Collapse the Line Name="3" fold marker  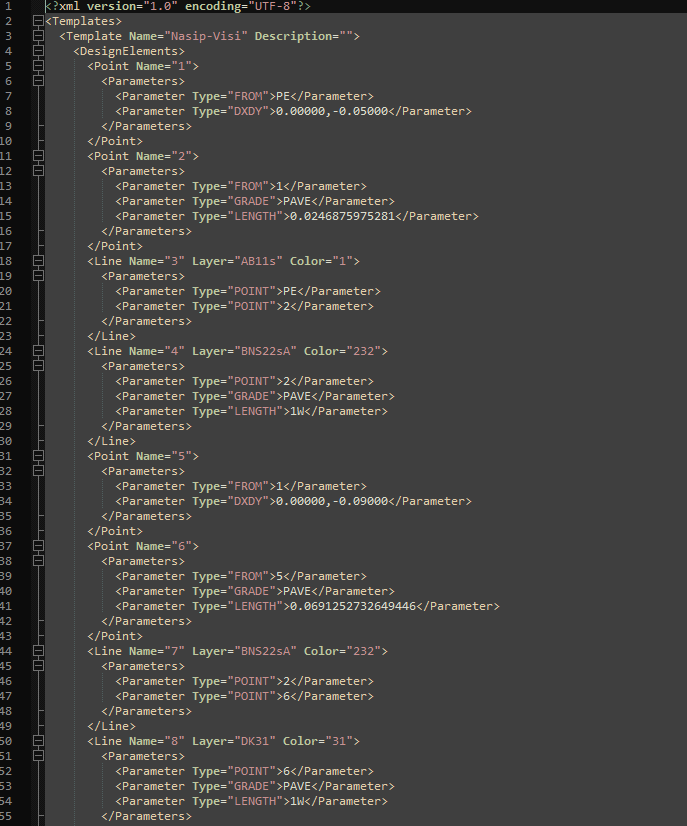[38, 261]
